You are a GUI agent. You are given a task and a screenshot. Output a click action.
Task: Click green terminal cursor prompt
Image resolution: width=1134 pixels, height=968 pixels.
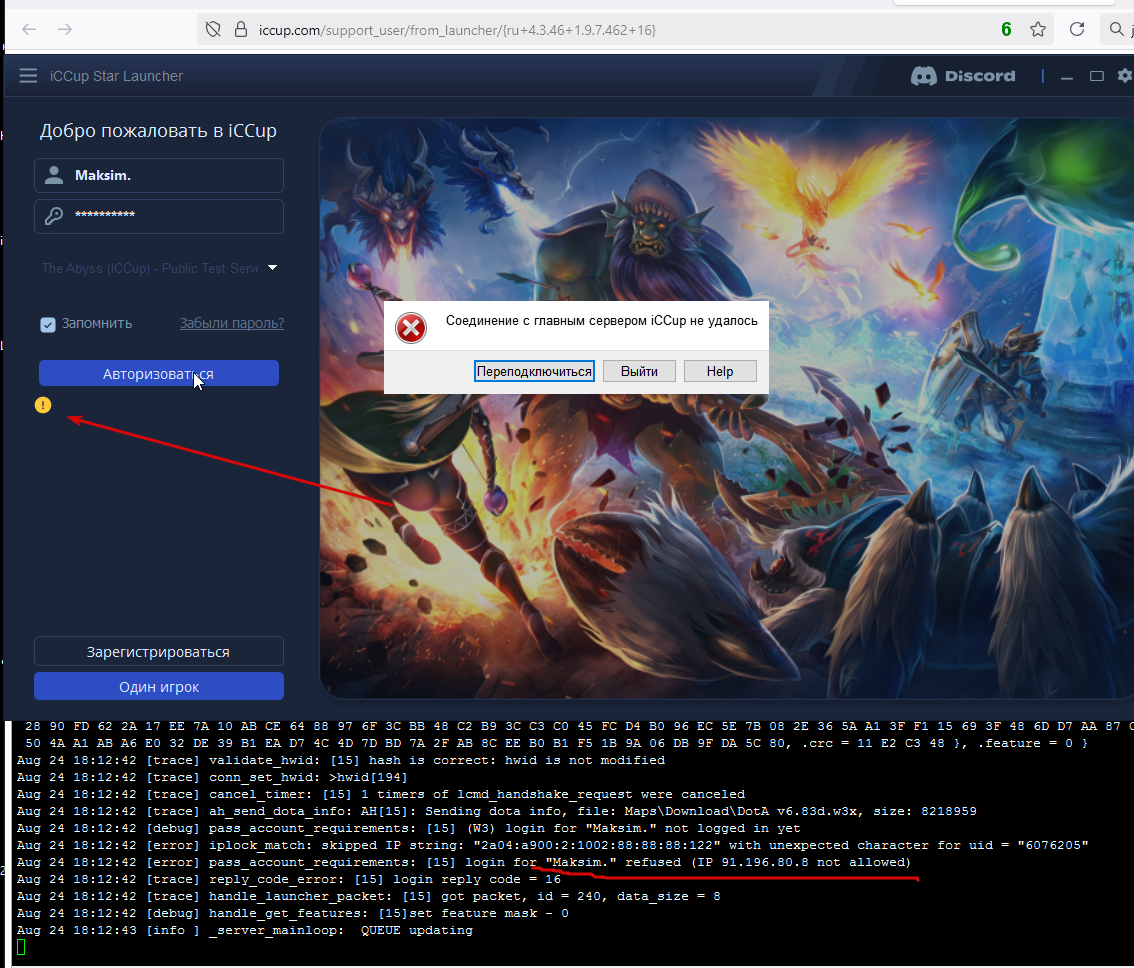[21, 947]
